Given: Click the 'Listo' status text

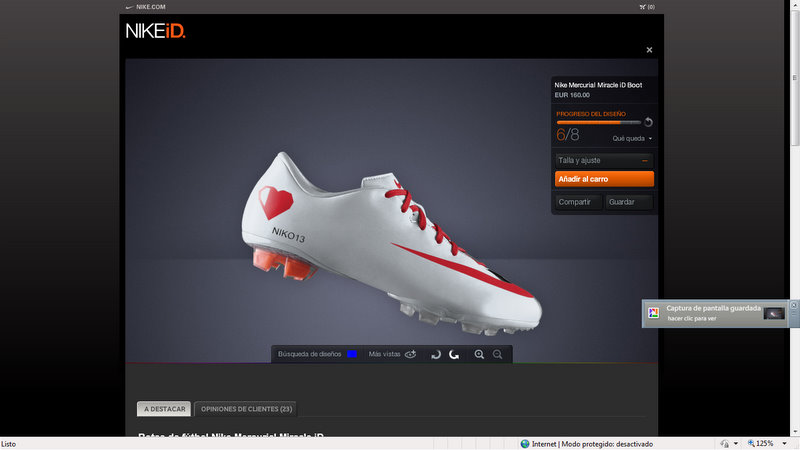Looking at the screenshot, I should point(9,444).
